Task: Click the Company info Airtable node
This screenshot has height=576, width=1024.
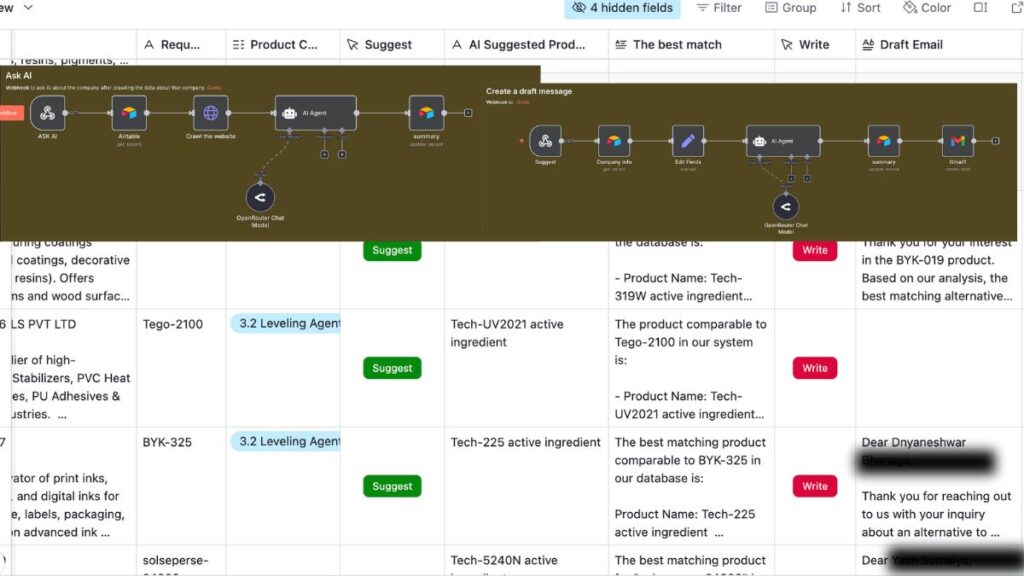Action: [613, 142]
